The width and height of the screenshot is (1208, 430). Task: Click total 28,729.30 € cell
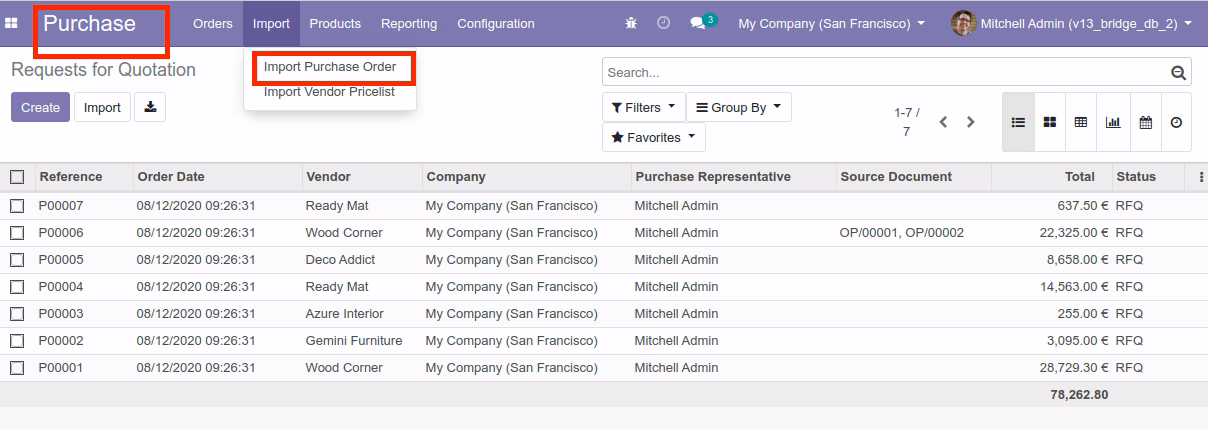(x=1074, y=368)
